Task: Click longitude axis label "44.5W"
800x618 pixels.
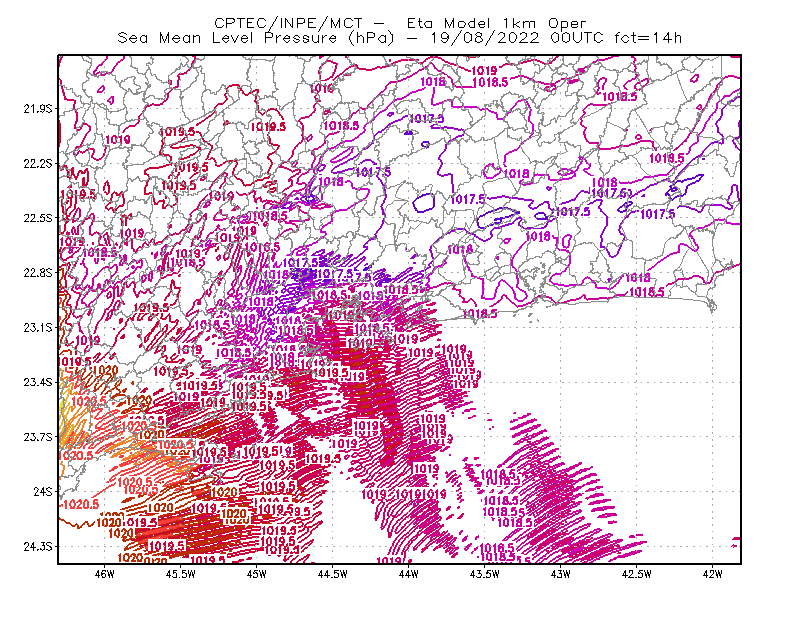Action: pos(333,574)
